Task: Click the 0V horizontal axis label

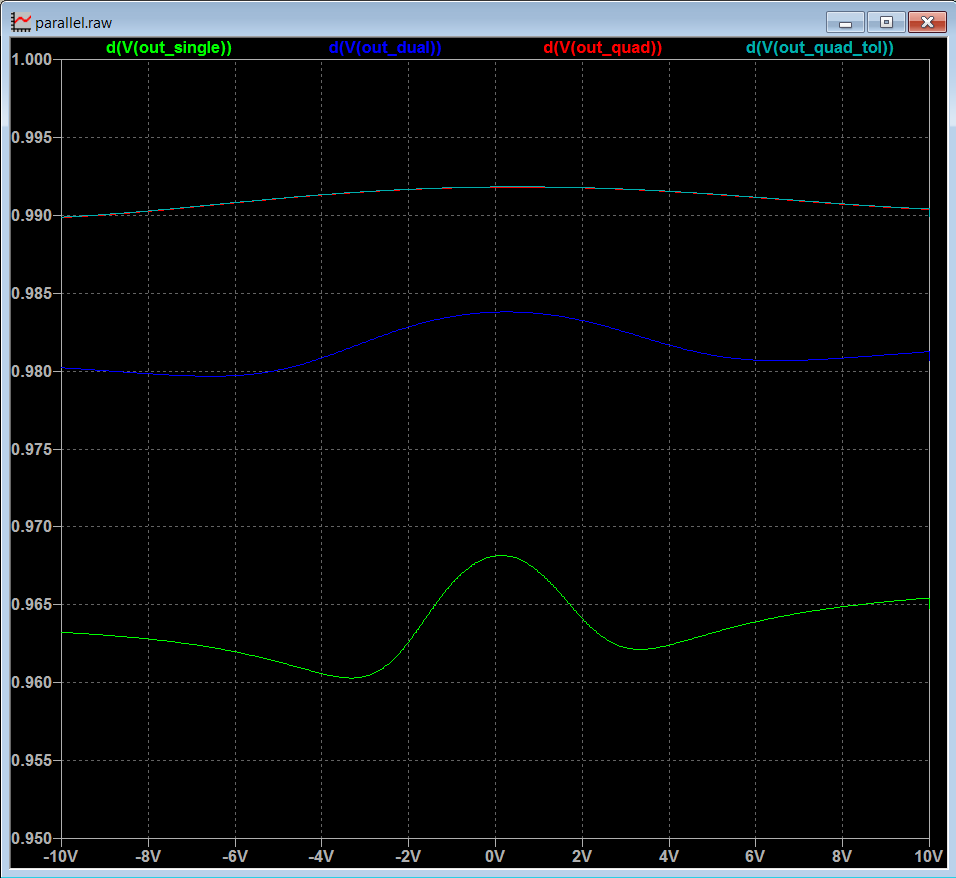Action: click(x=495, y=857)
